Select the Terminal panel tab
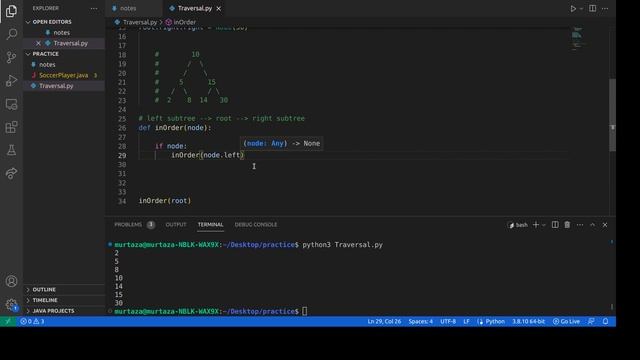 (210, 224)
